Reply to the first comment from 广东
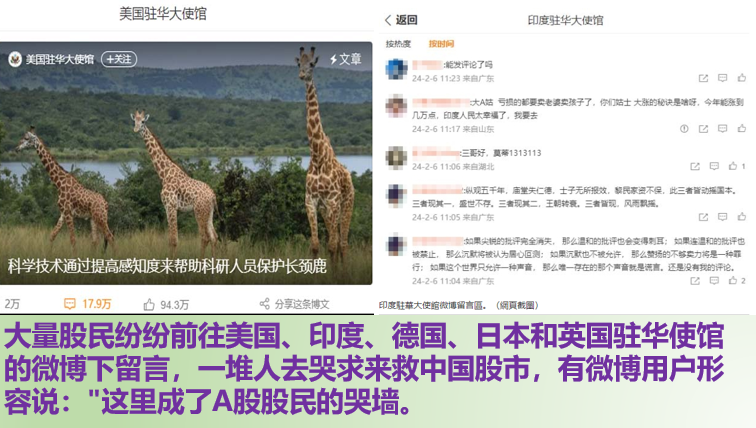The image size is (756, 428). [722, 78]
